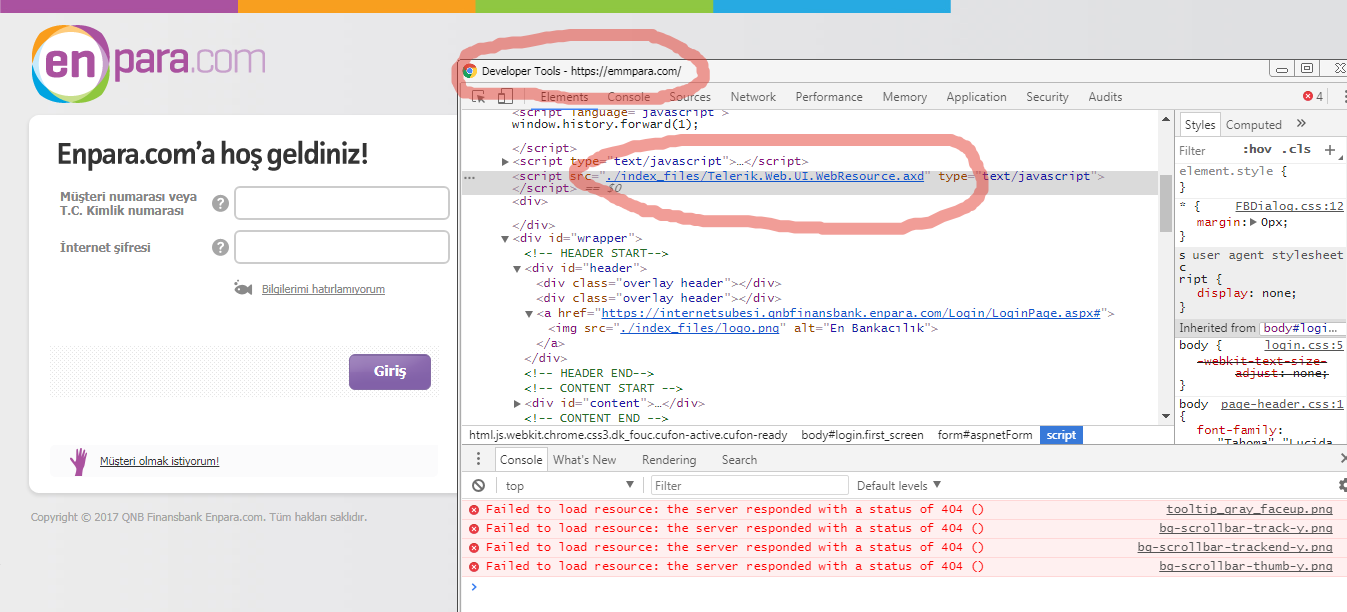Click error icon on bg-scrollbar-thumb-y.png row
The width and height of the screenshot is (1347, 612).
coord(474,566)
